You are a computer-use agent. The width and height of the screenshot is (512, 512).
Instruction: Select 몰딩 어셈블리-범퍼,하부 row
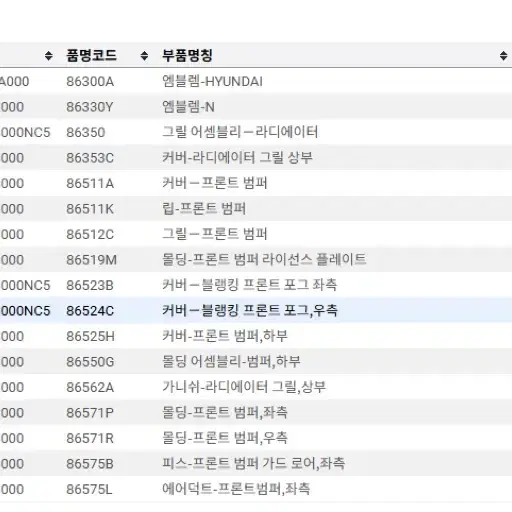[x=256, y=362]
